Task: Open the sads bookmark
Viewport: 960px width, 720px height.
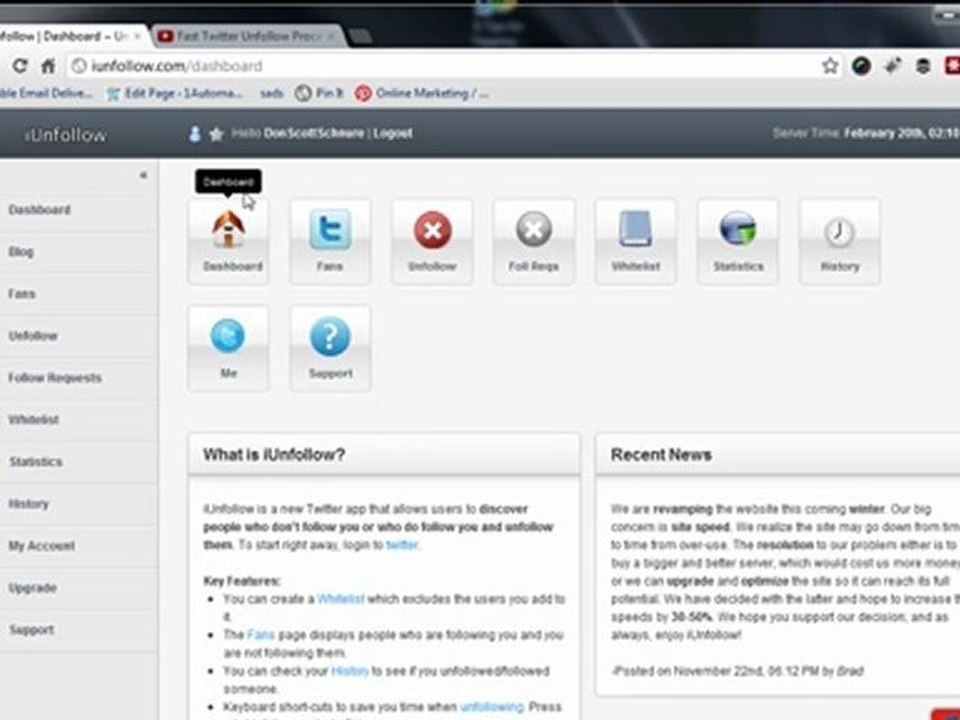Action: [x=271, y=93]
